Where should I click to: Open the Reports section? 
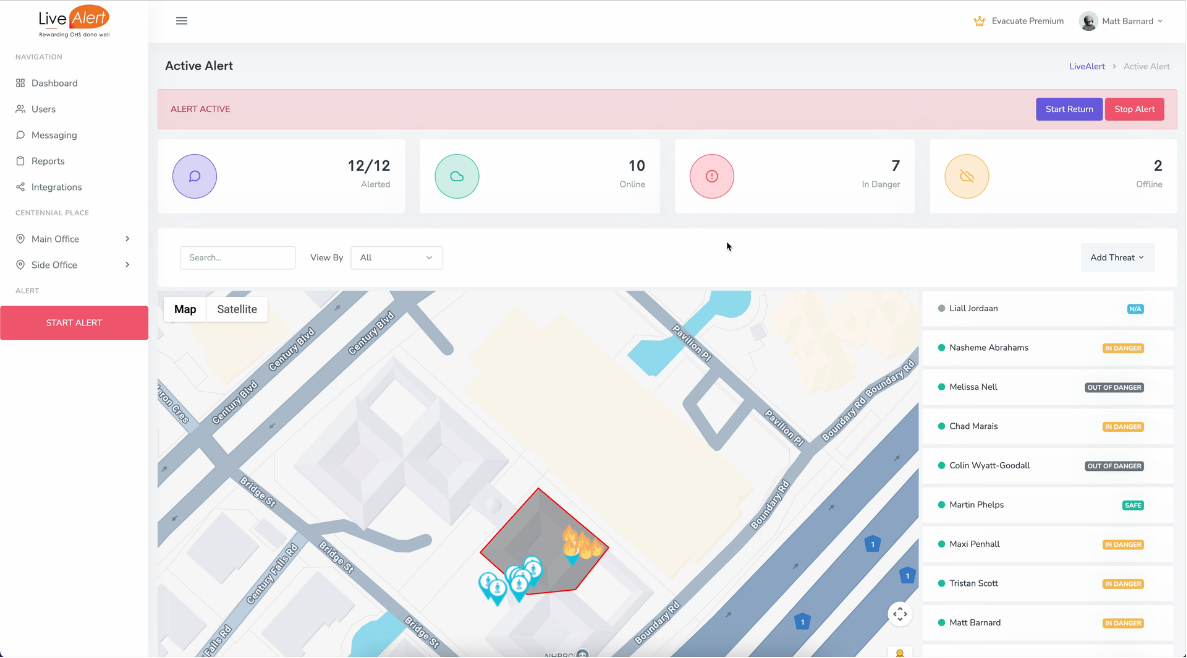point(48,161)
